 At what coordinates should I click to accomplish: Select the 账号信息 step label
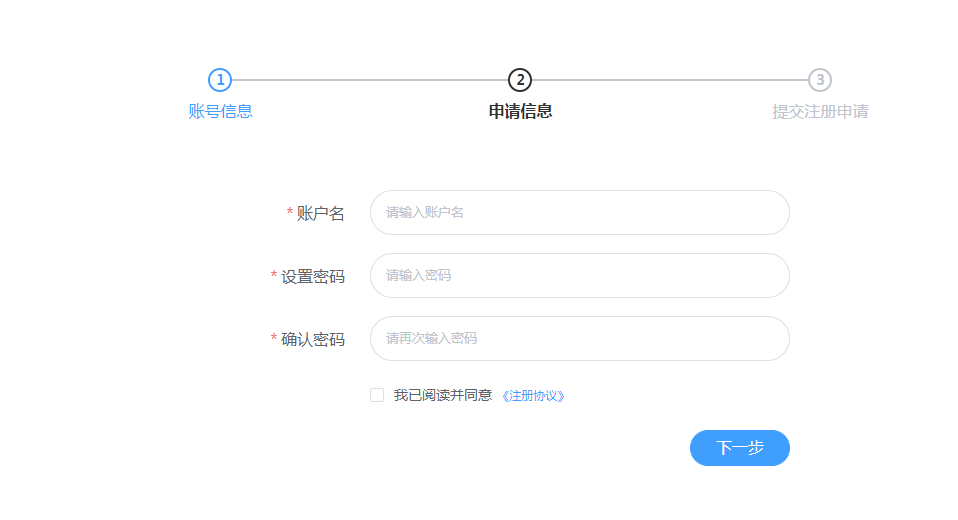pyautogui.click(x=221, y=111)
